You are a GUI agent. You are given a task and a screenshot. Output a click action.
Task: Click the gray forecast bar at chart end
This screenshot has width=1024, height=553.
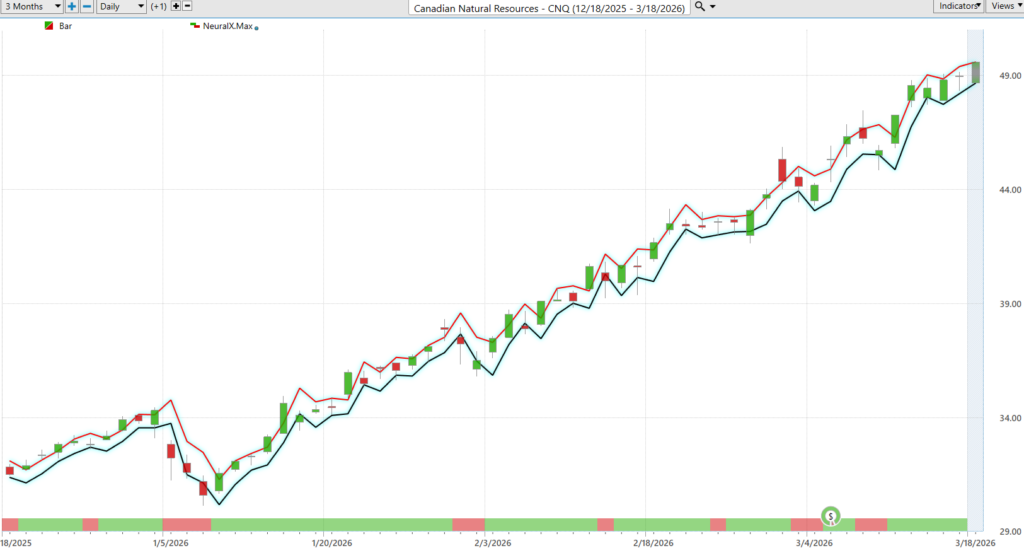coord(976,72)
